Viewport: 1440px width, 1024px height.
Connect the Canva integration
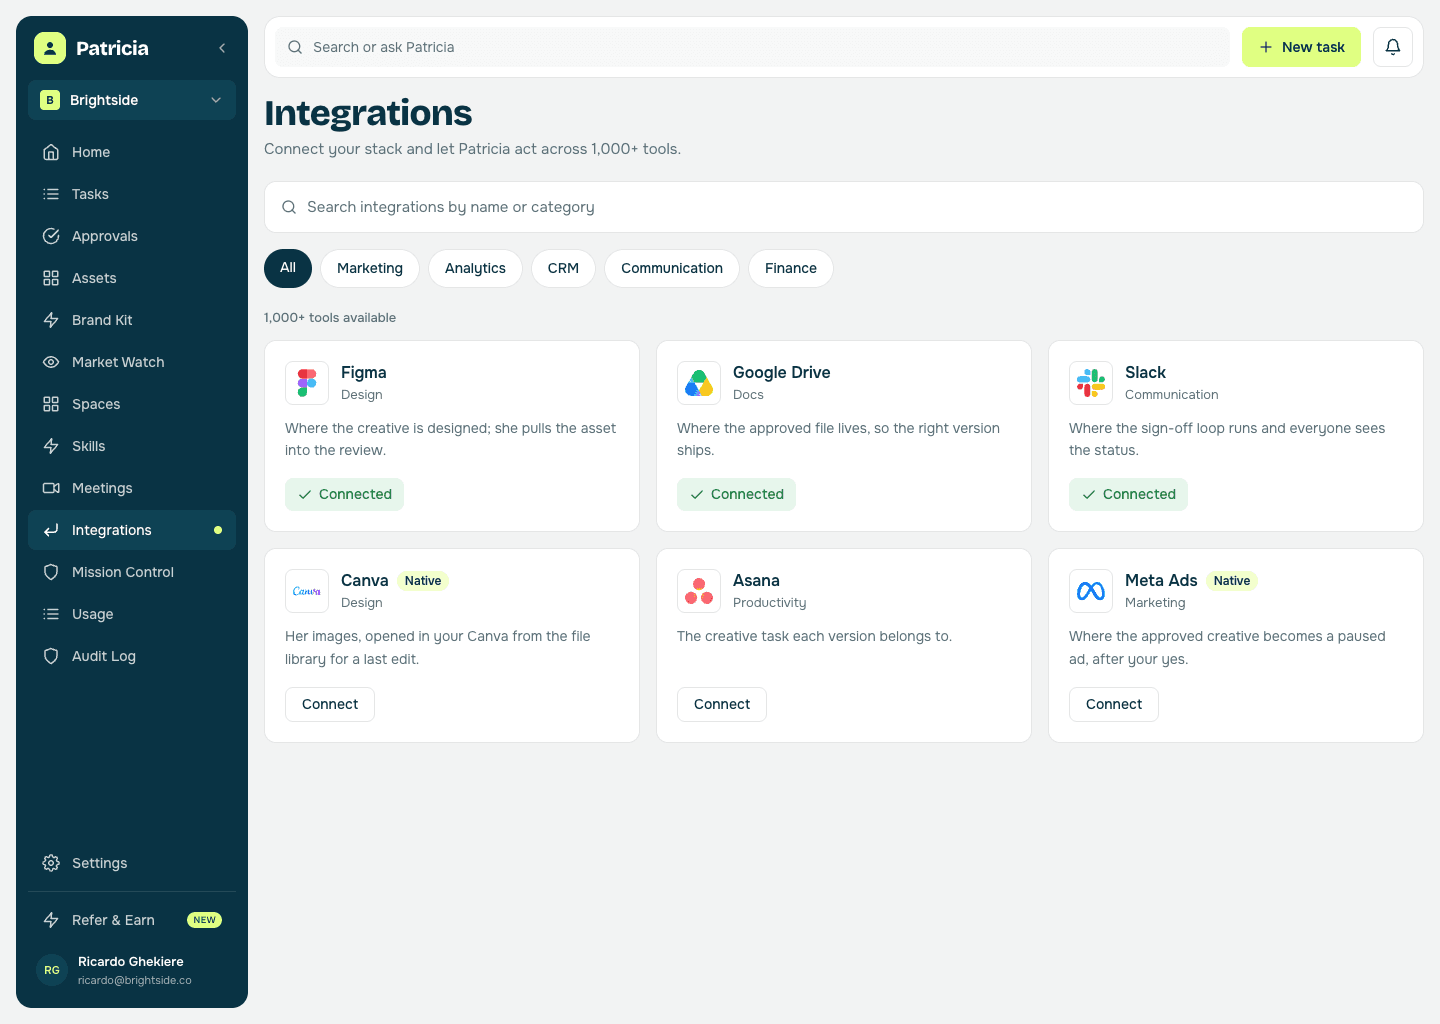click(330, 704)
